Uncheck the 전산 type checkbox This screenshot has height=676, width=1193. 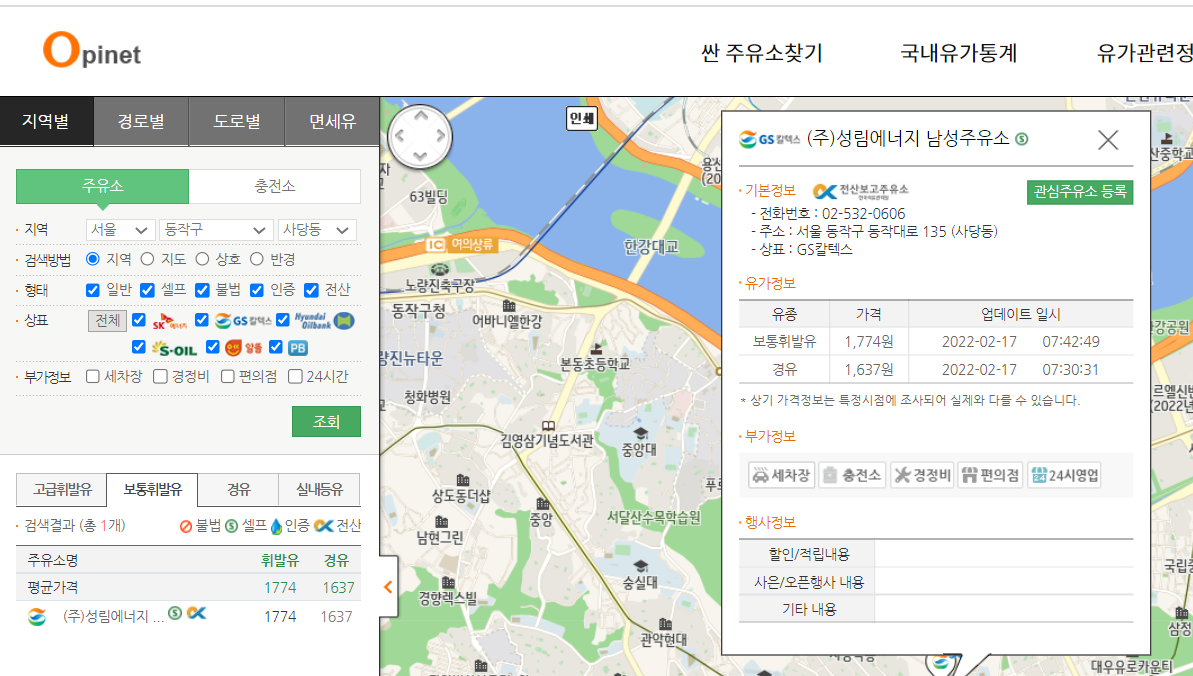tap(311, 290)
